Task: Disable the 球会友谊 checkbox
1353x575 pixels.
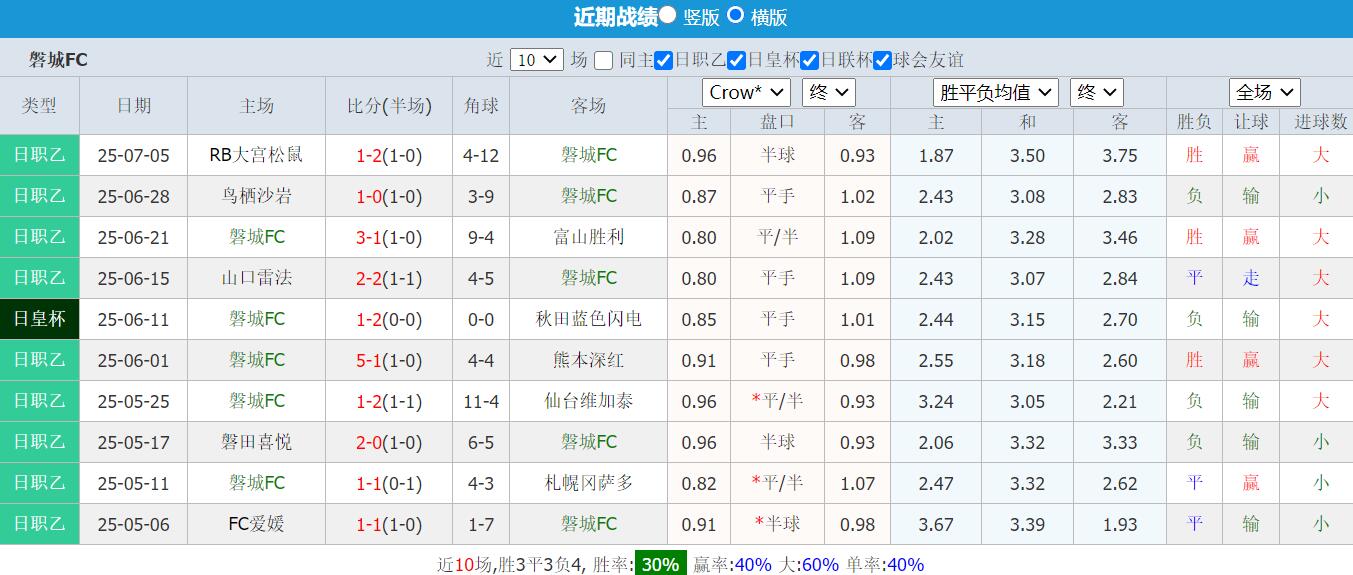Action: coord(882,60)
